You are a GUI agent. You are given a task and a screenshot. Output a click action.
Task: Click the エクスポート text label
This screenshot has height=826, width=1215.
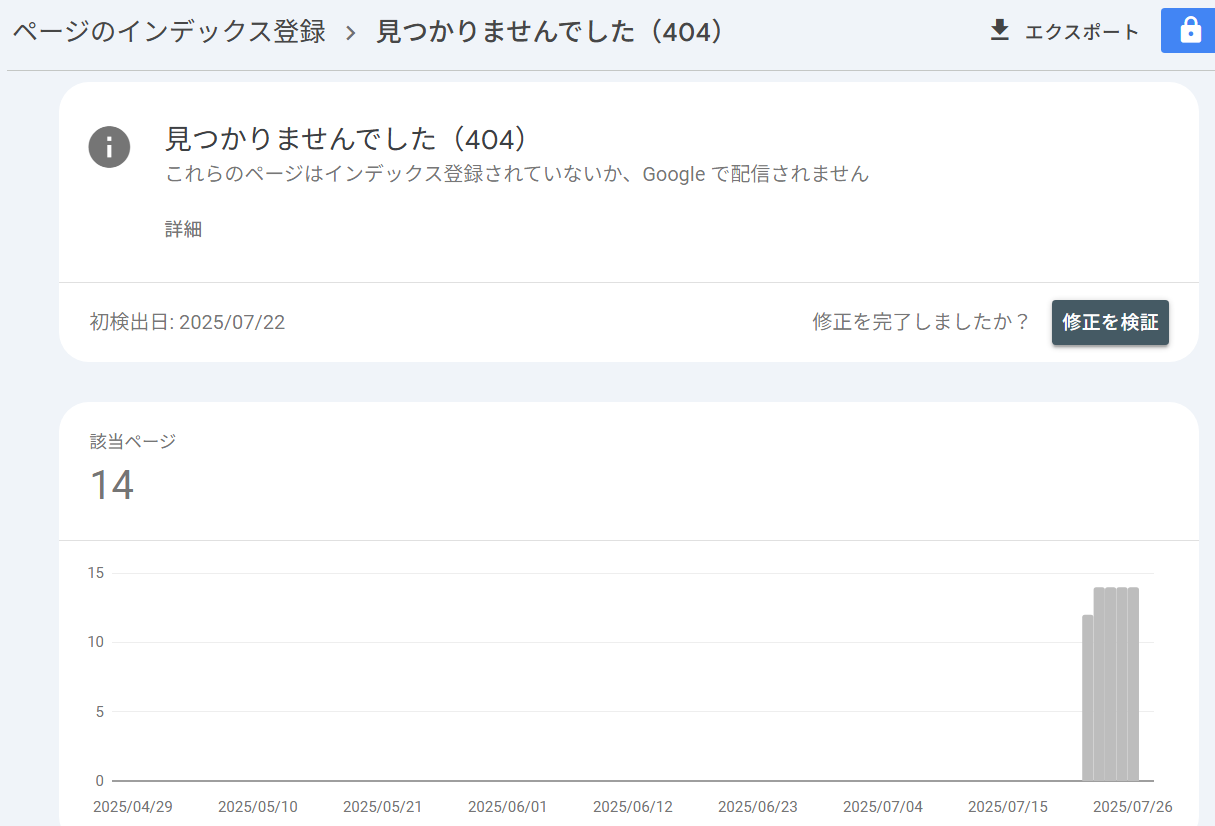click(1081, 32)
